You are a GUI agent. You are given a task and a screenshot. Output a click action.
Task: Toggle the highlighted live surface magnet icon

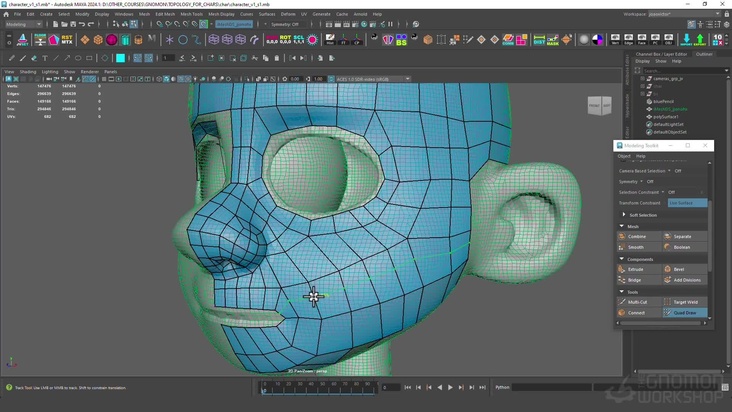(x=204, y=24)
